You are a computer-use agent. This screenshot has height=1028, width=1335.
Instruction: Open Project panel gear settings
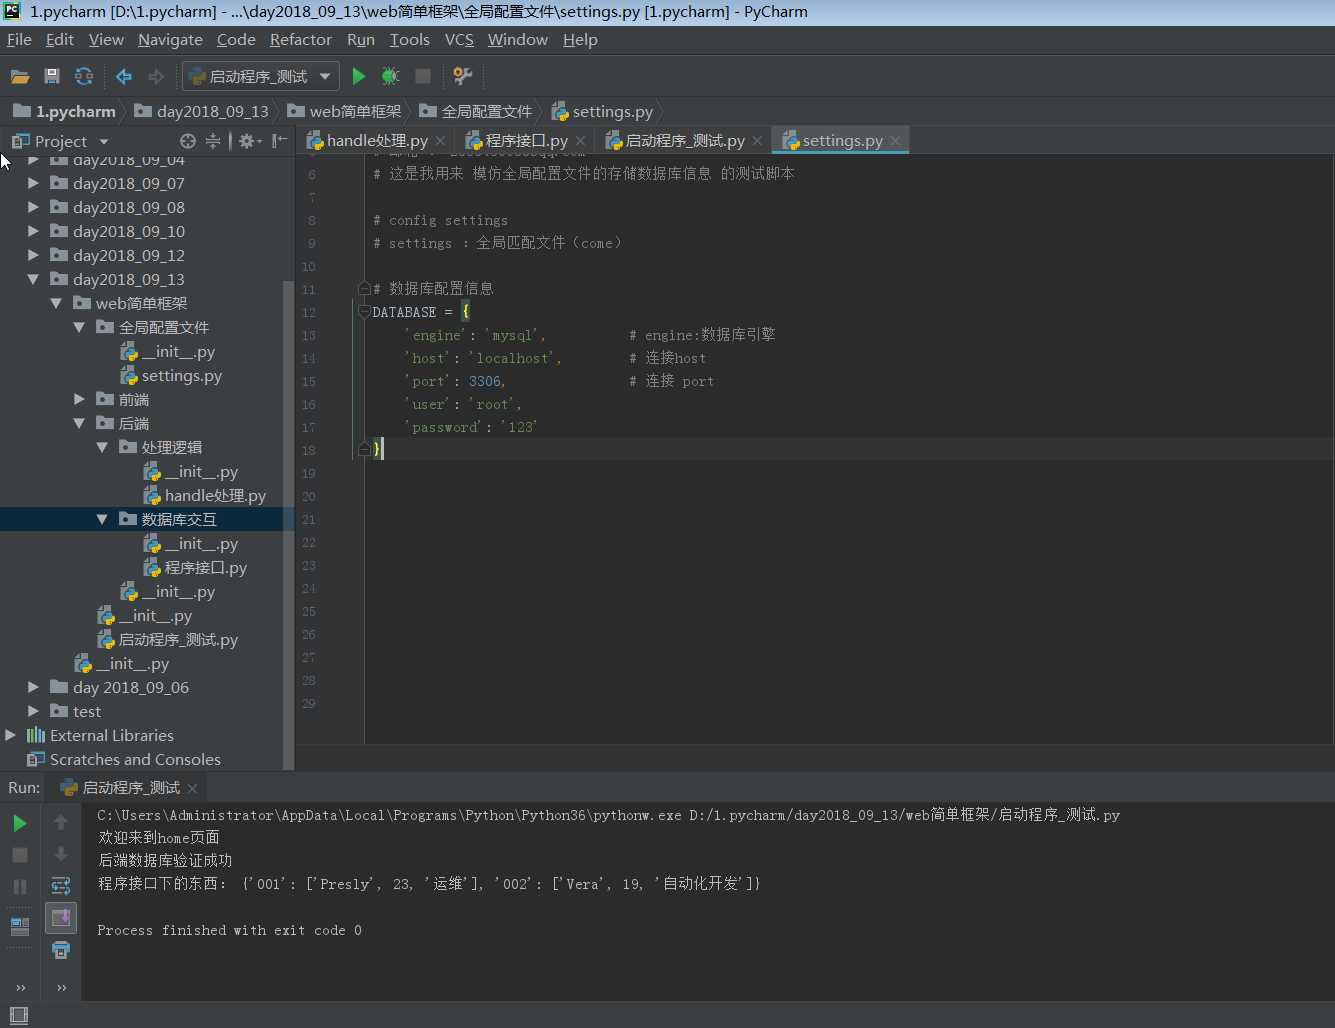pyautogui.click(x=248, y=141)
